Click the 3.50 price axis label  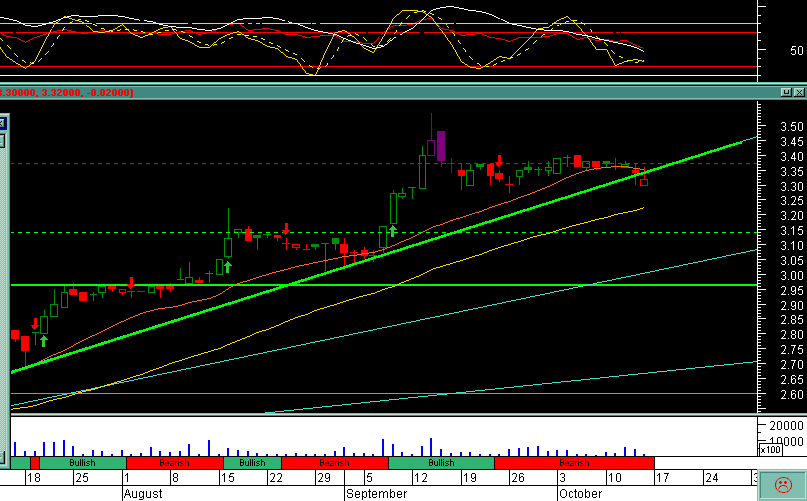coord(792,127)
